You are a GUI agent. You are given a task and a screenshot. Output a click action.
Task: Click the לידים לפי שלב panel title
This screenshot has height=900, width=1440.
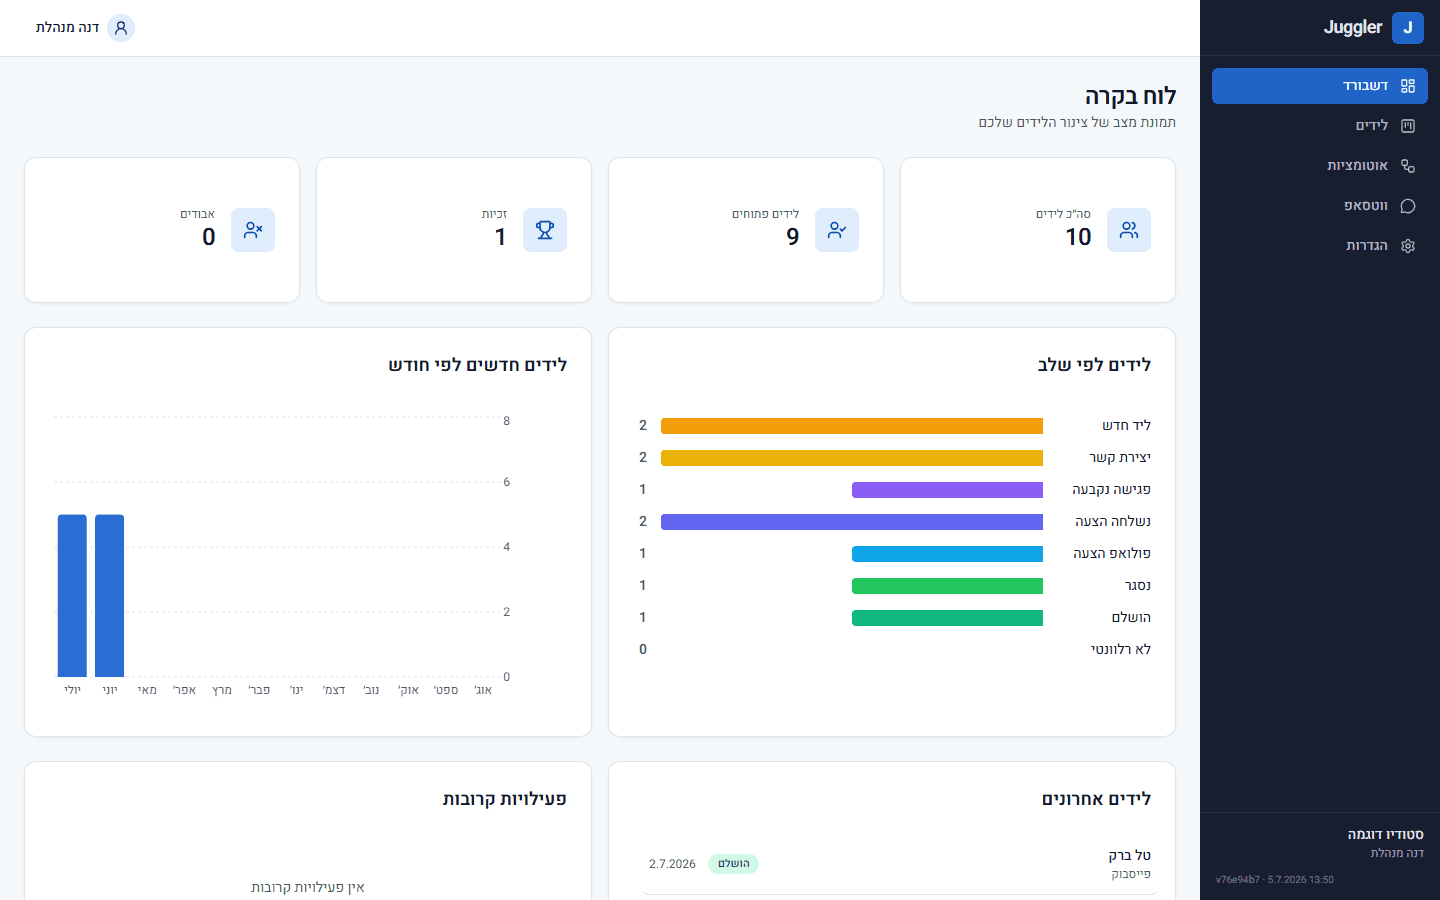(x=1094, y=365)
